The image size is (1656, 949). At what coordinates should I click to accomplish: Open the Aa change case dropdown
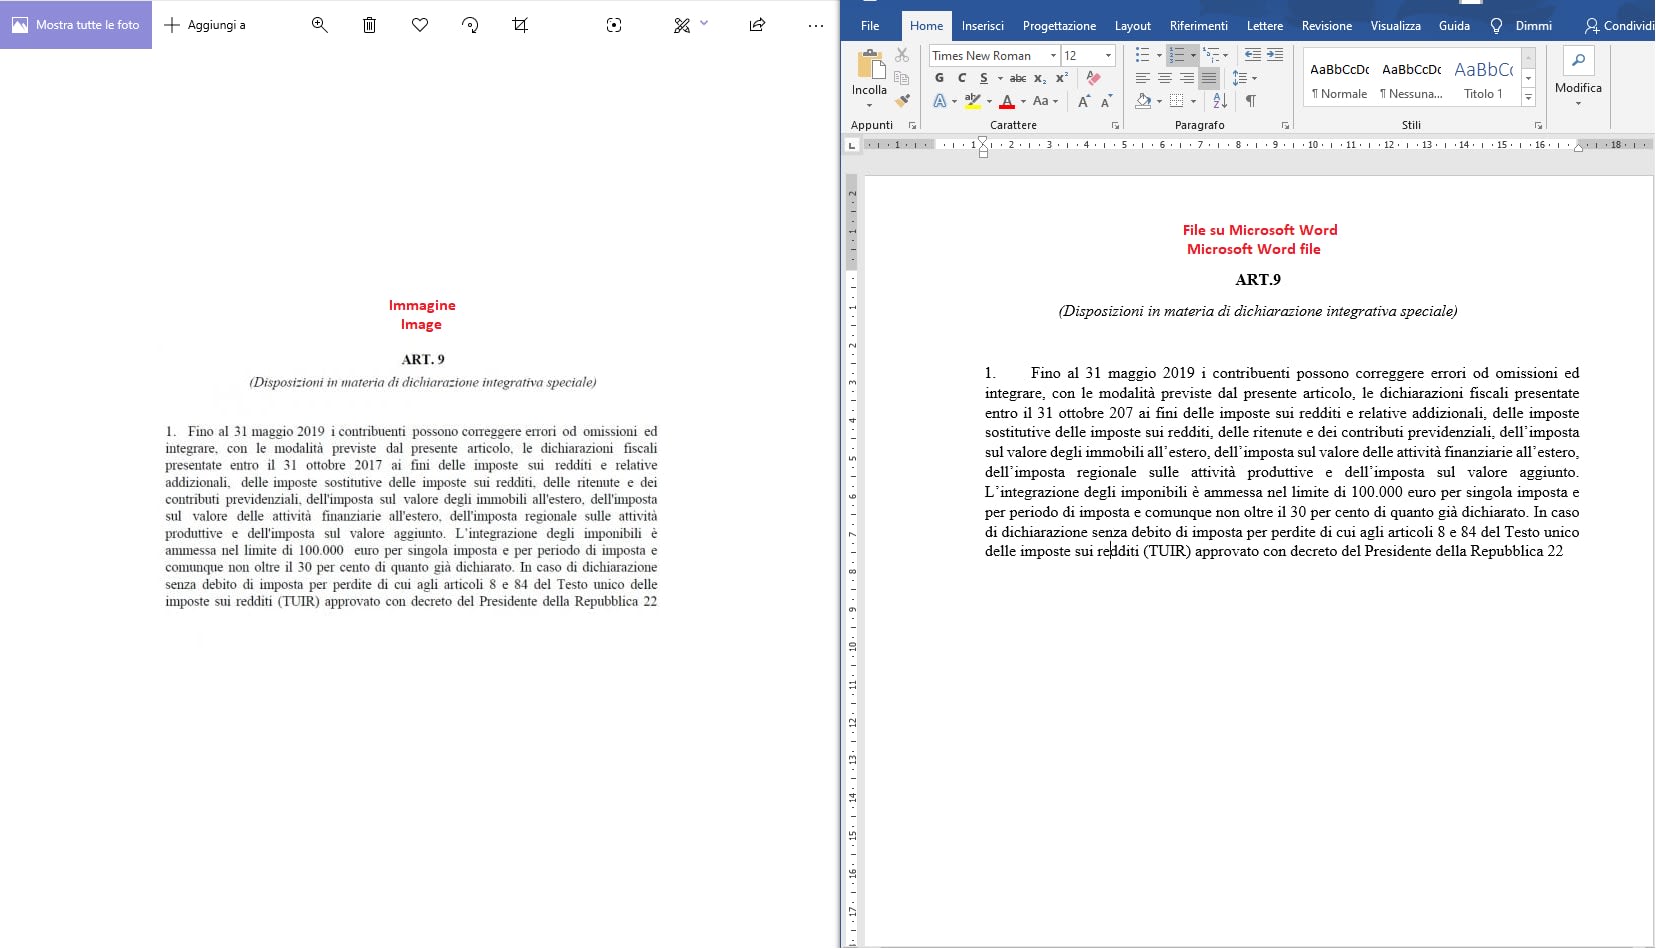1045,101
